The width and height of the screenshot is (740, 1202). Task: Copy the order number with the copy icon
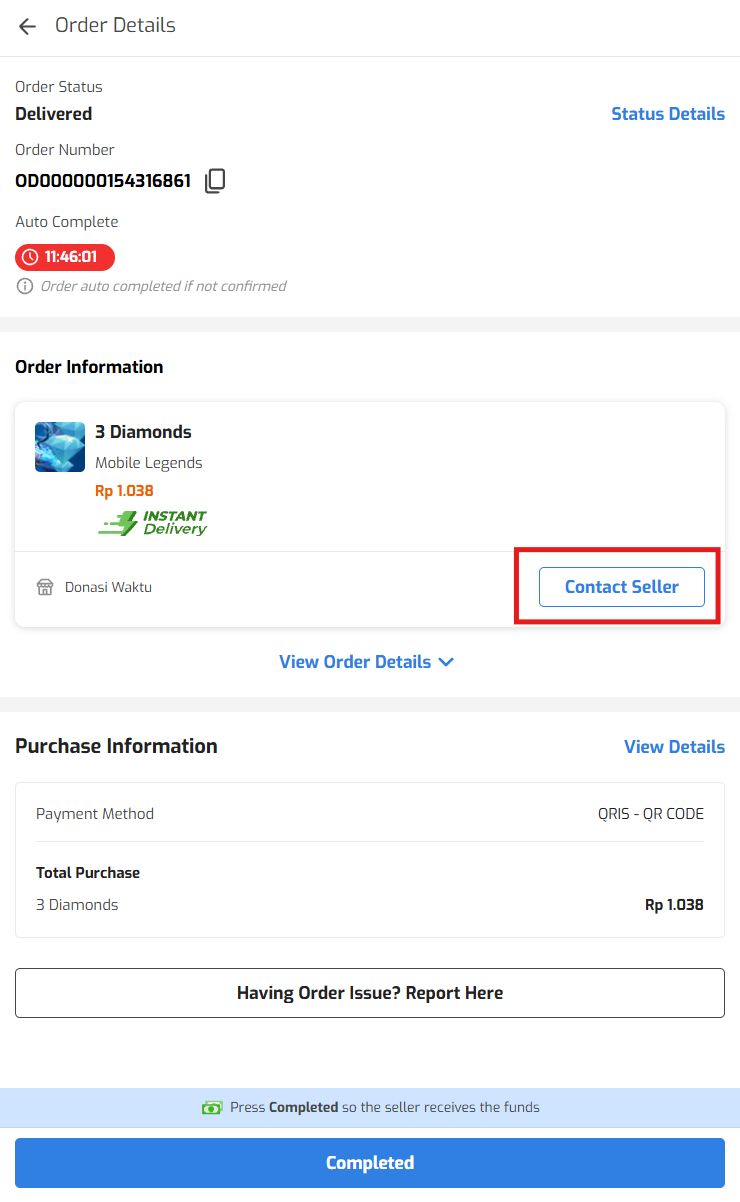[215, 181]
